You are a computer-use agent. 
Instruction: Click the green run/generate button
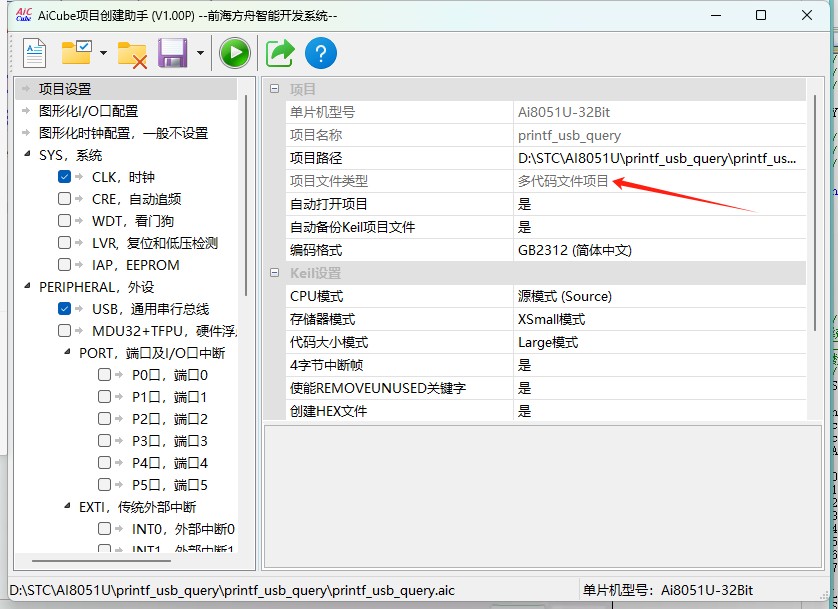click(235, 53)
